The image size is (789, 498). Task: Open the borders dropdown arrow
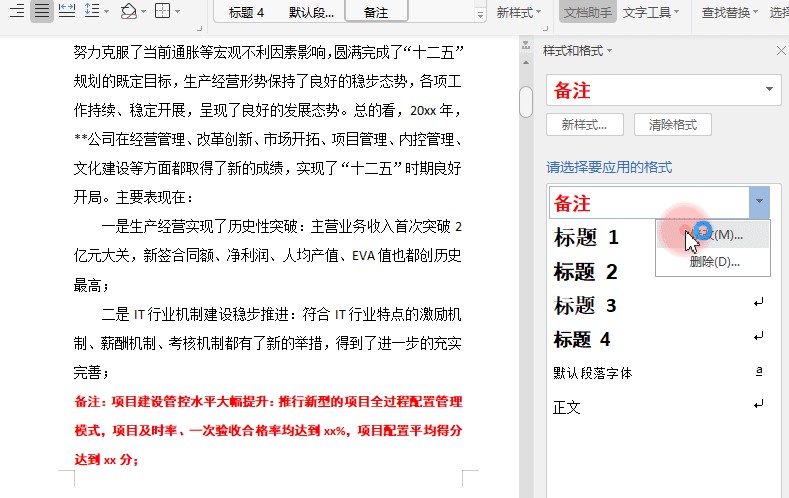[177, 11]
